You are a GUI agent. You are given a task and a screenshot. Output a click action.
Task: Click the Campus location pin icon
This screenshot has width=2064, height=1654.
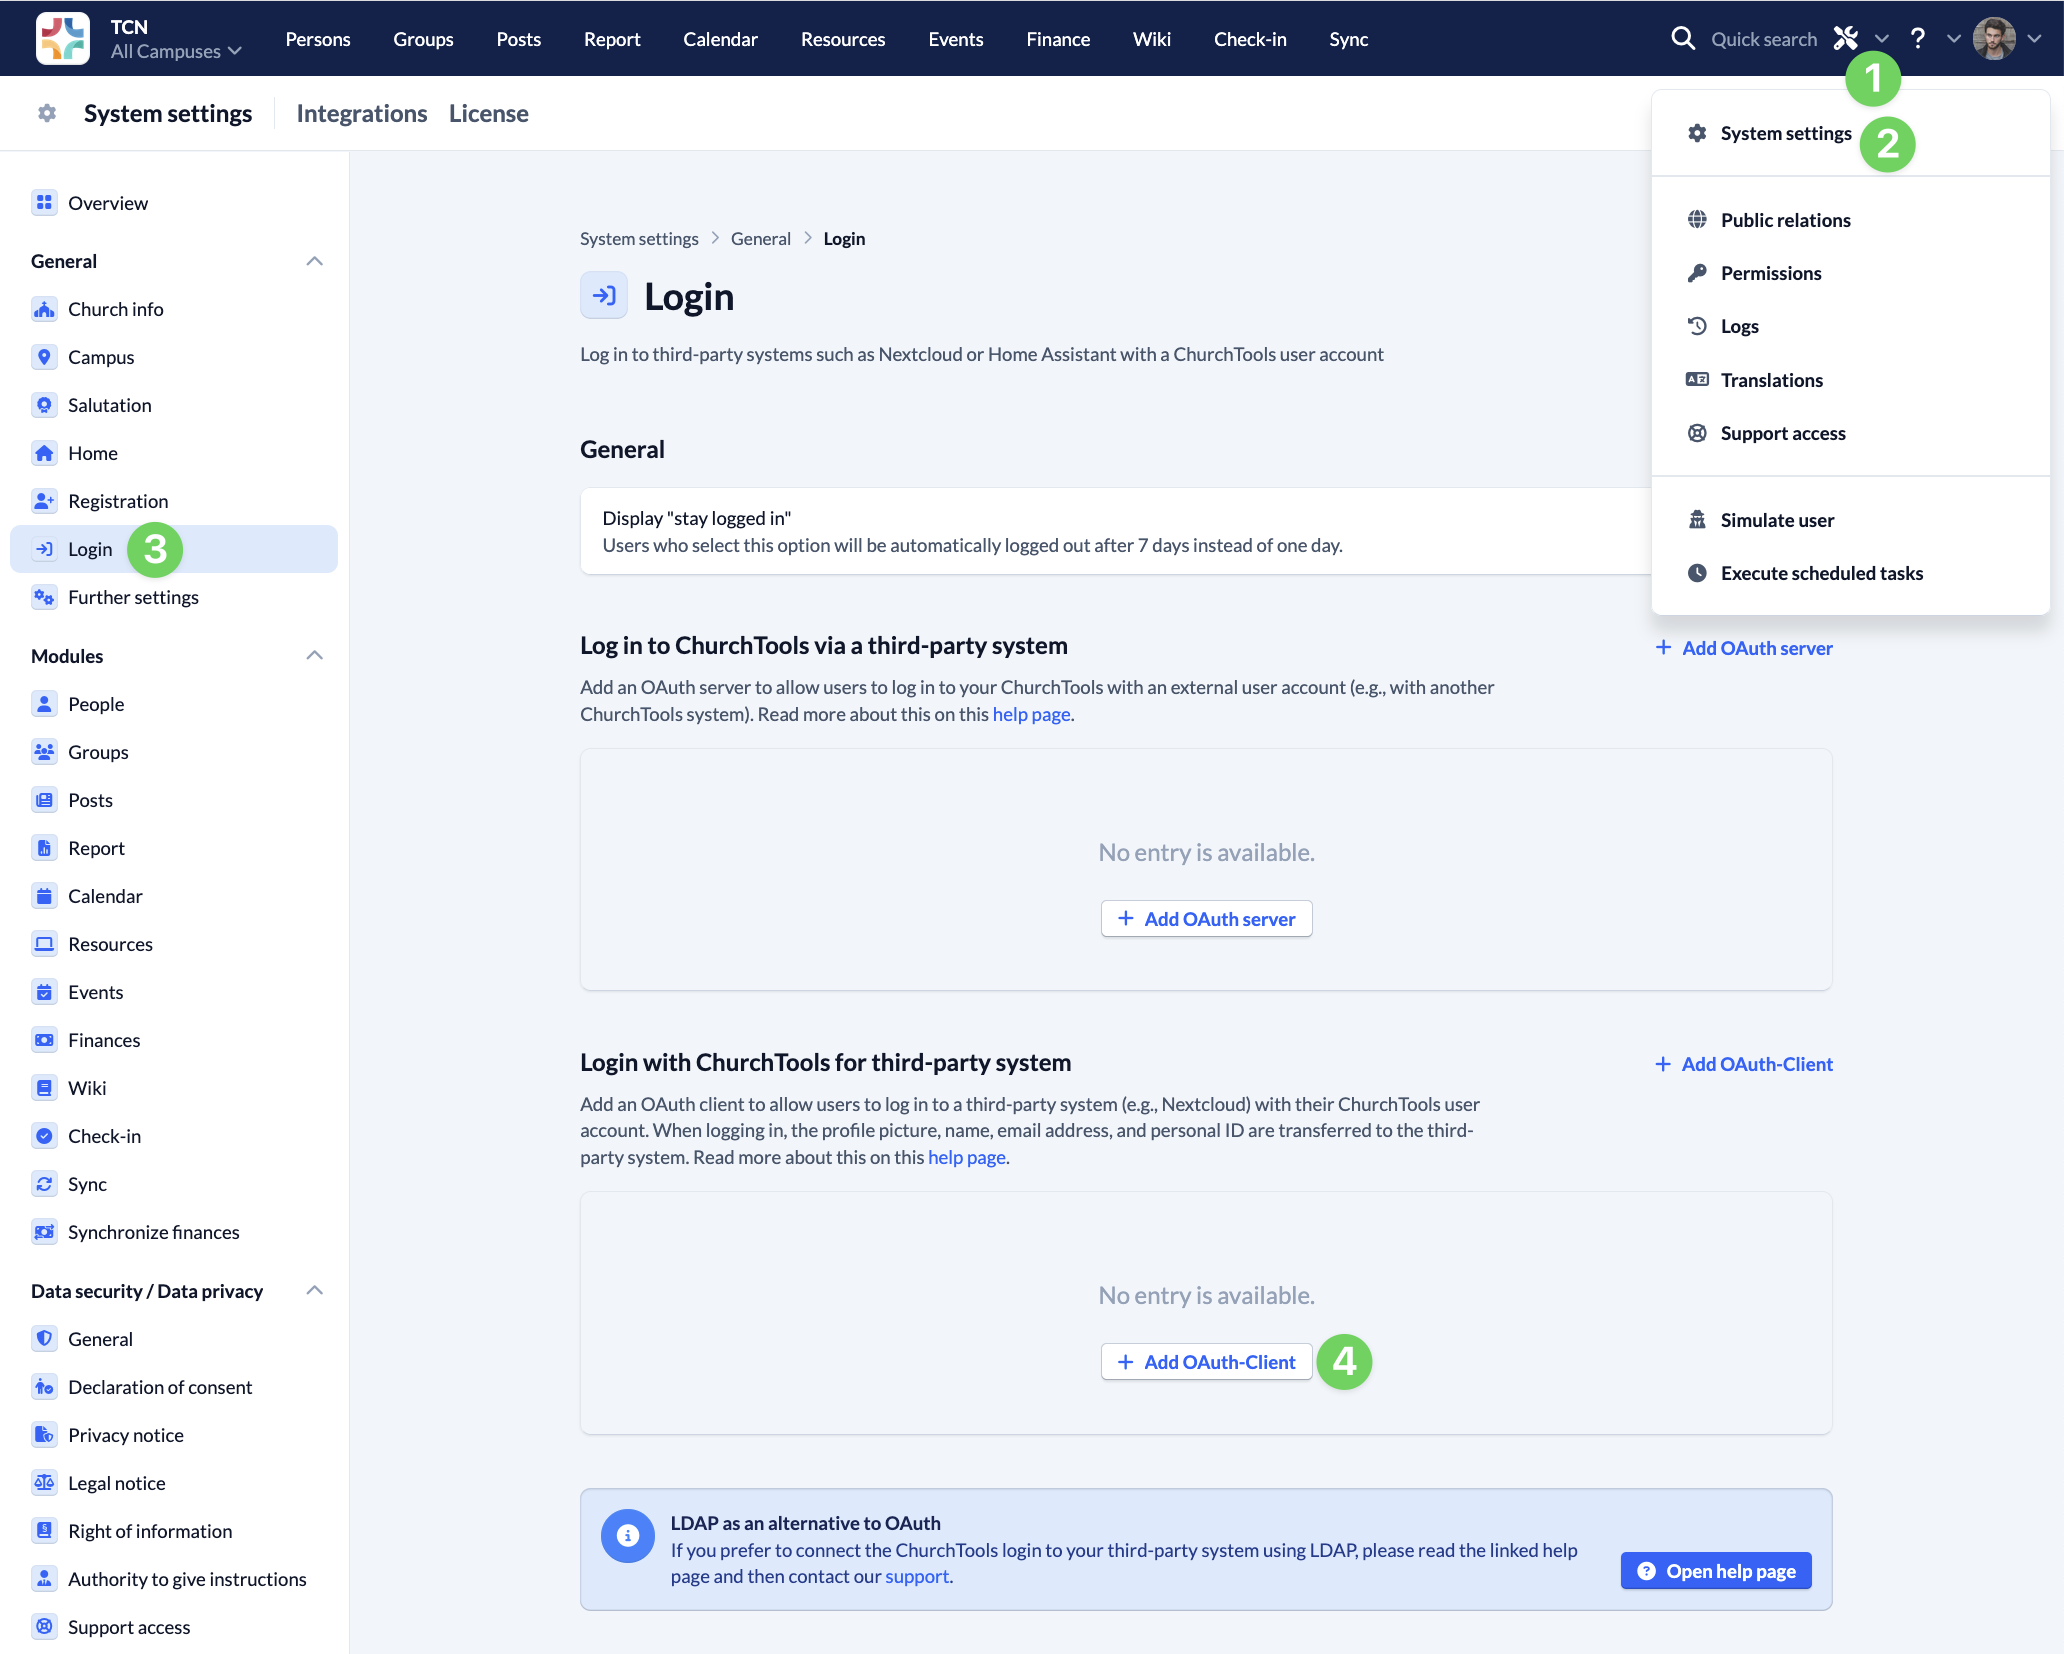(x=44, y=357)
